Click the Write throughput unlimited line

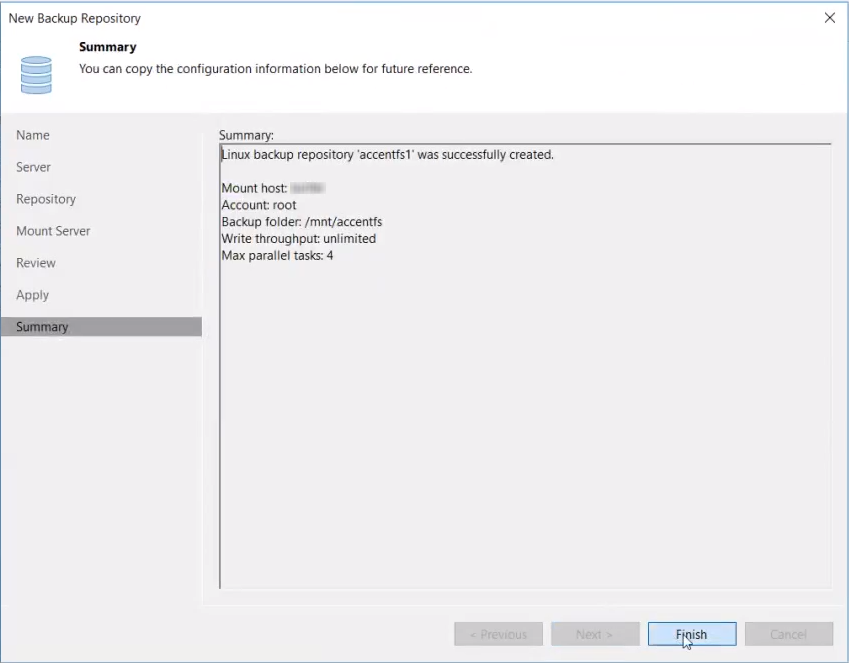pos(298,239)
